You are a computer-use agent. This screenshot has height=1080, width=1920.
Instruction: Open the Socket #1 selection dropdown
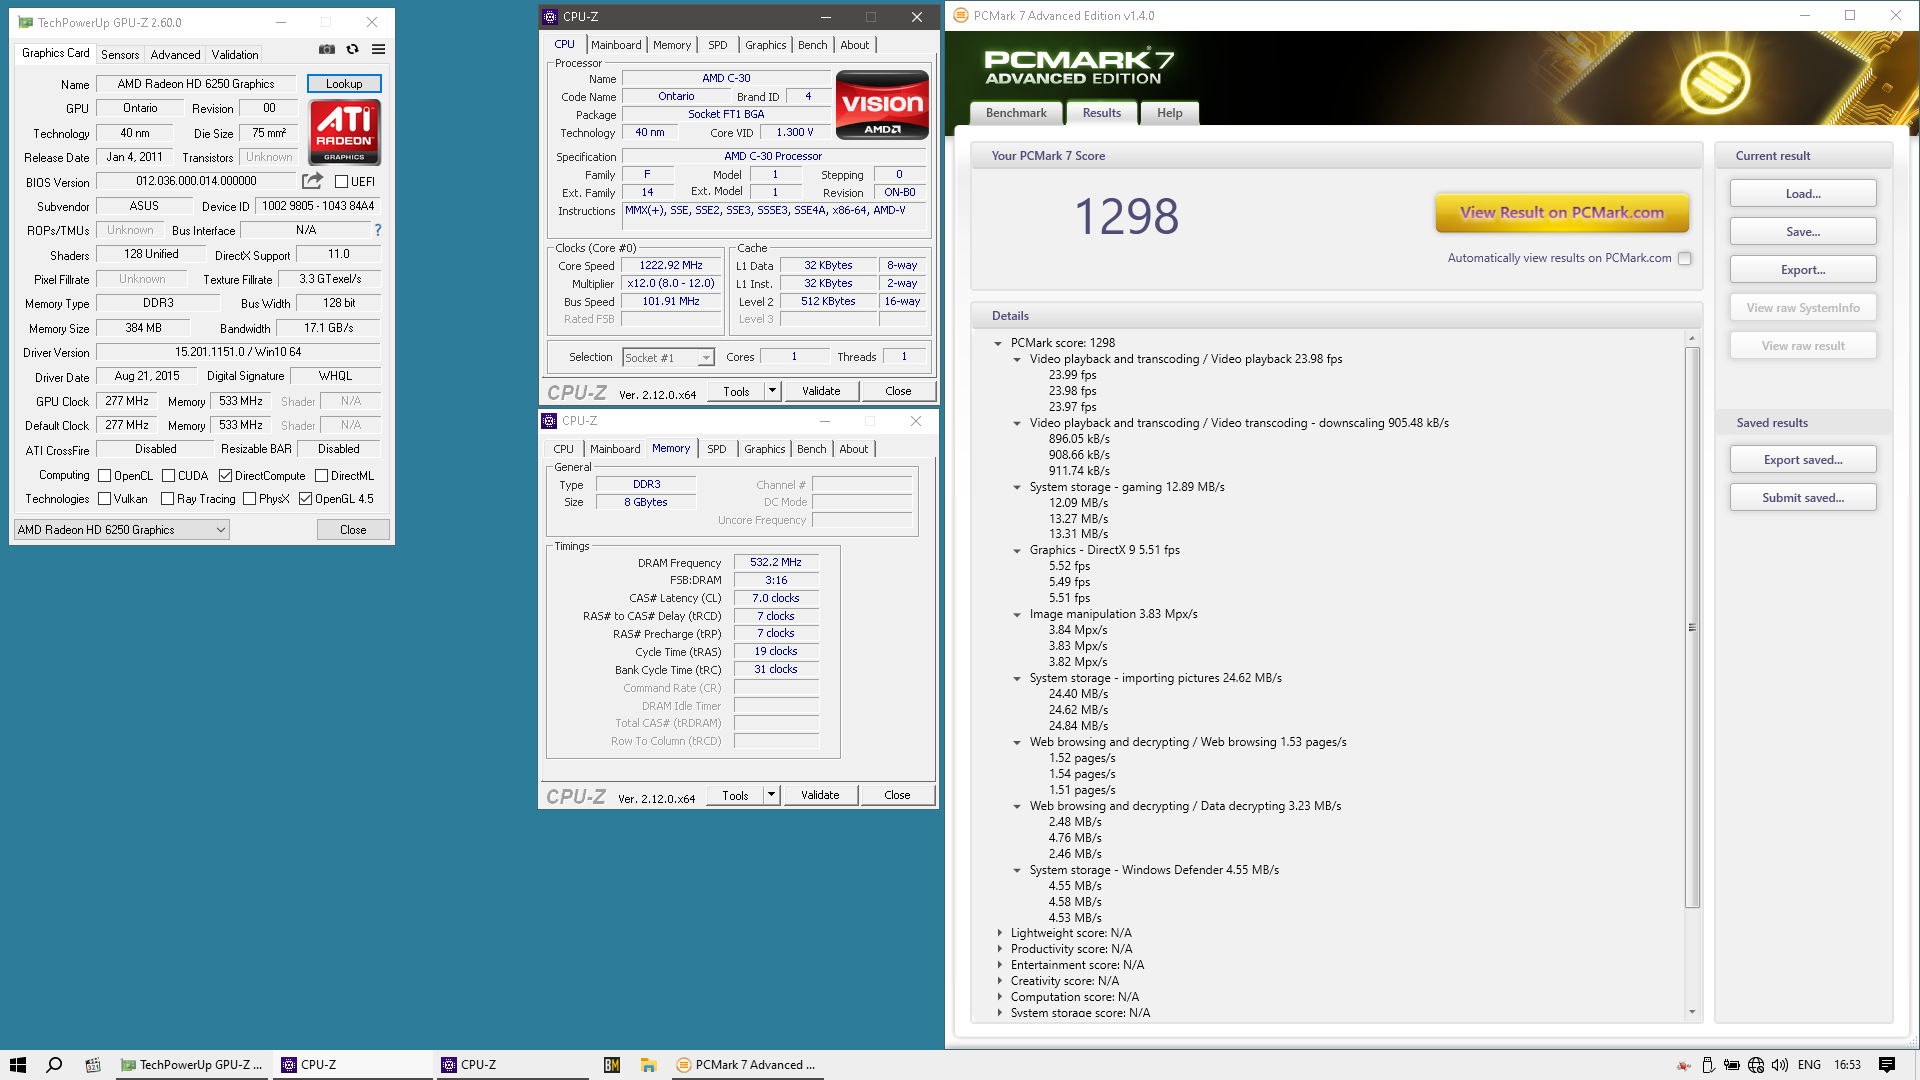point(668,358)
